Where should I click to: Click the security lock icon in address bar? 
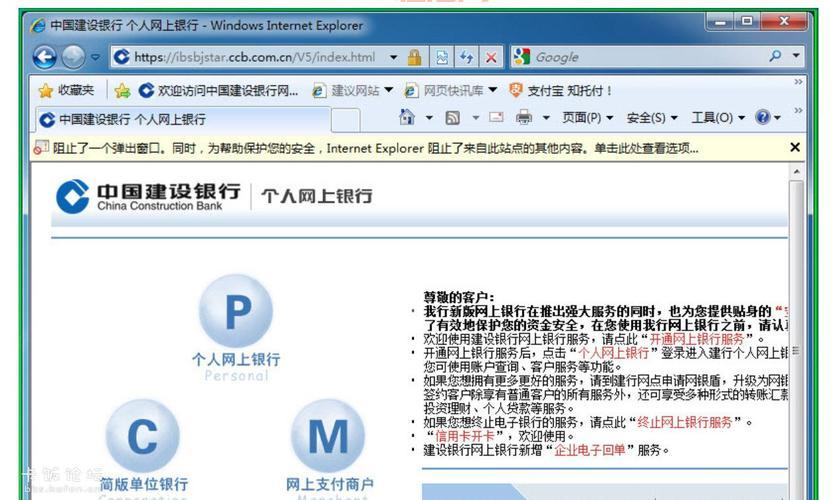click(414, 57)
